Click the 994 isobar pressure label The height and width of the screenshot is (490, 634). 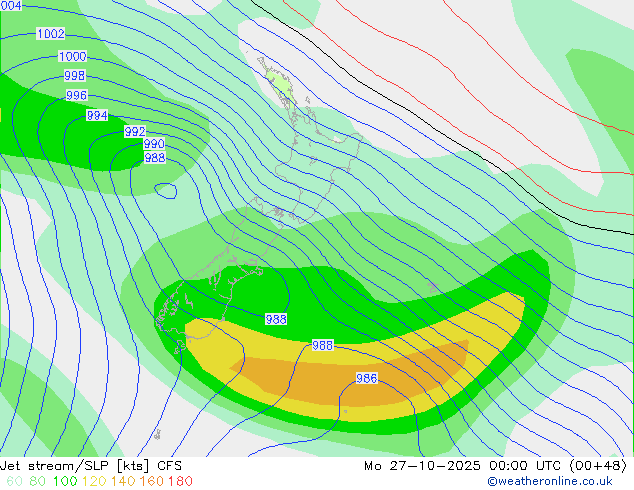pyautogui.click(x=97, y=116)
